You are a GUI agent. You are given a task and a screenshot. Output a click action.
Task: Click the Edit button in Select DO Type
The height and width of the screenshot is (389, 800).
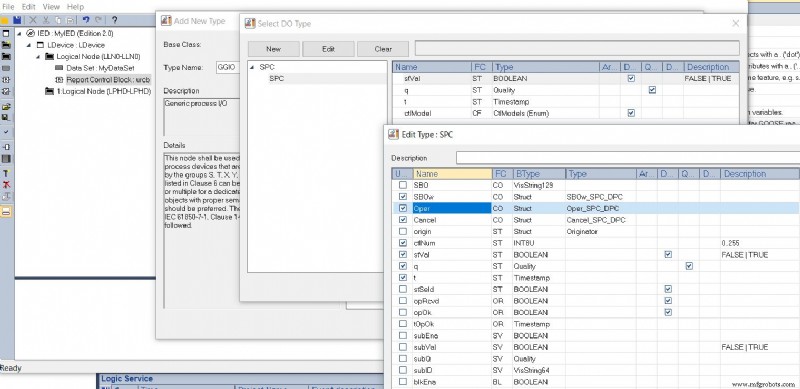coord(328,49)
